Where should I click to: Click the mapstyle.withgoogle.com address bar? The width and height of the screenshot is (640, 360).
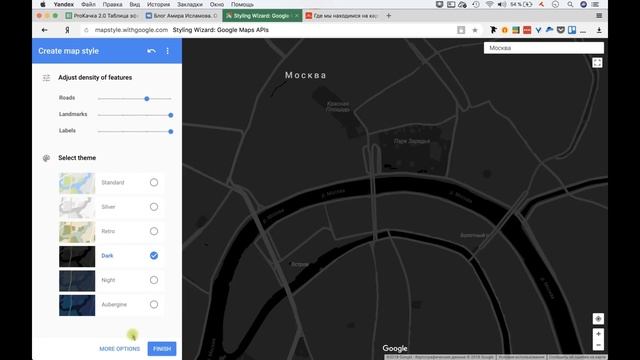(x=131, y=30)
